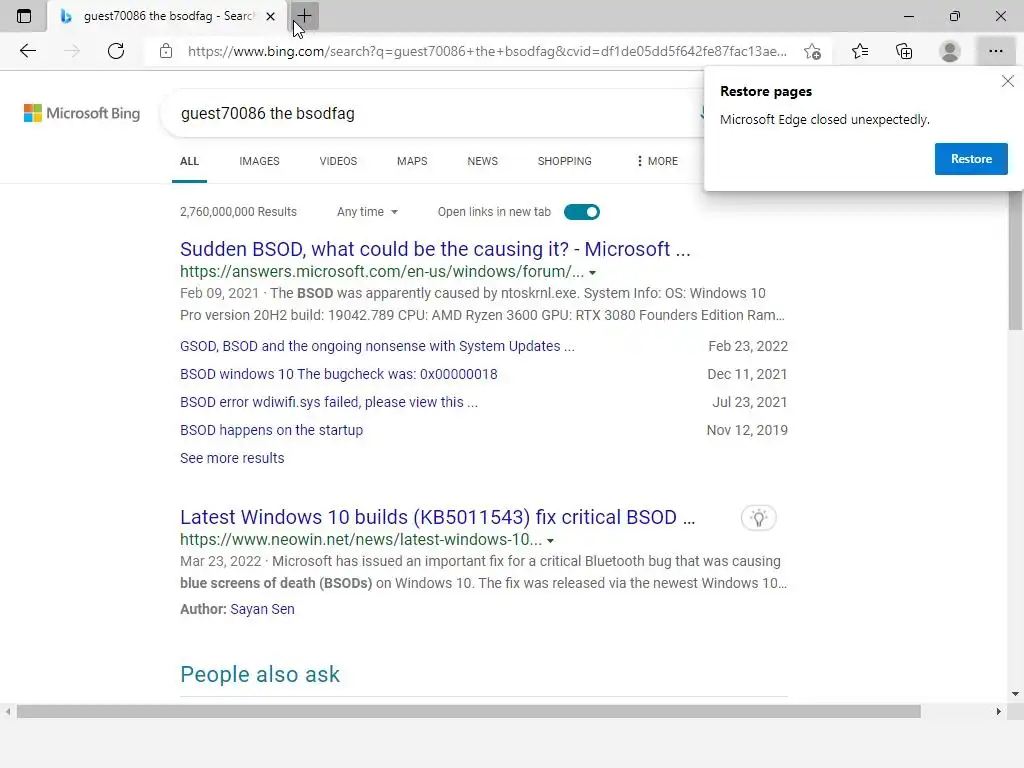Click the horizontal scrollbar thumb
1024x768 pixels.
click(x=469, y=711)
